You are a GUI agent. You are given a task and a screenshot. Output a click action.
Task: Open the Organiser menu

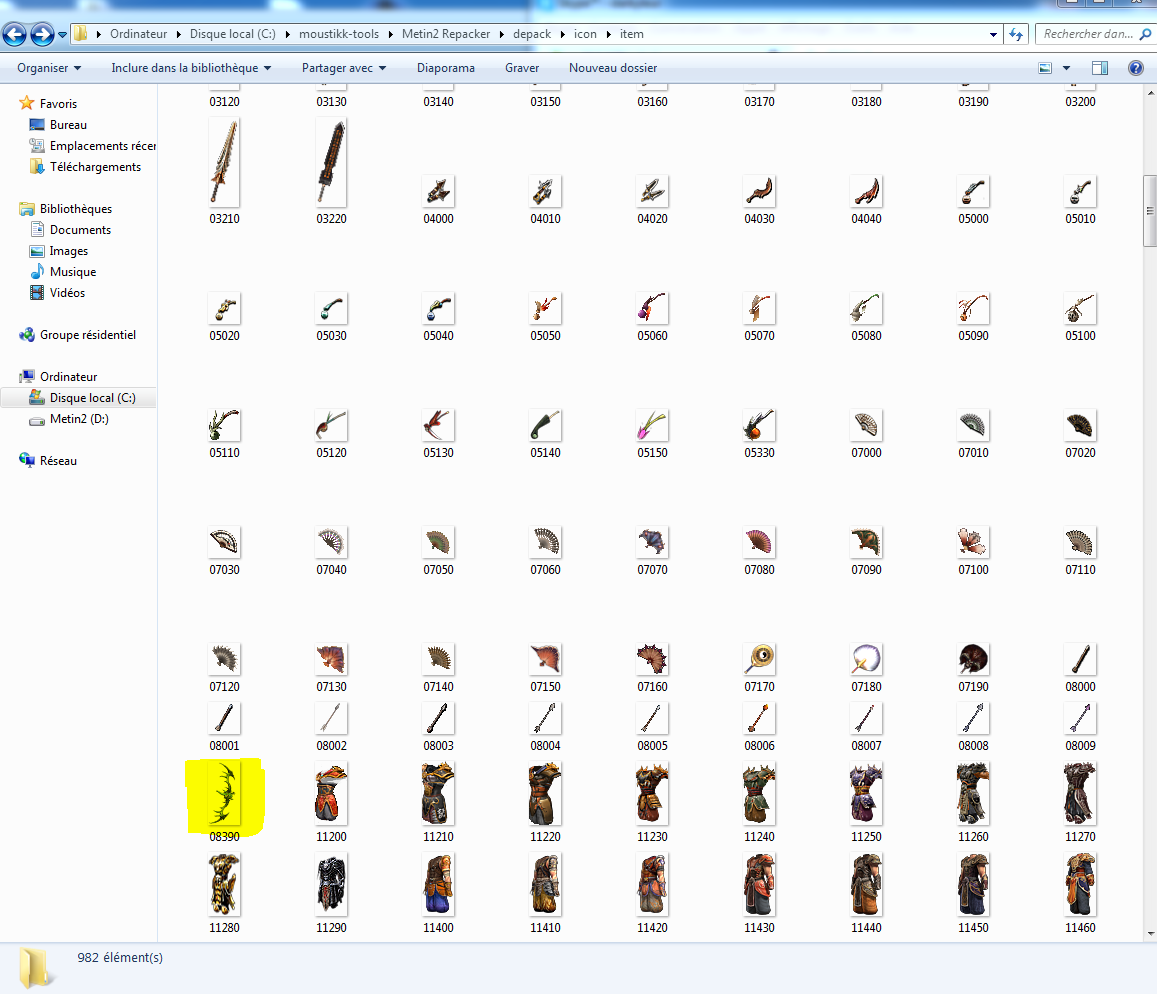pyautogui.click(x=49, y=68)
